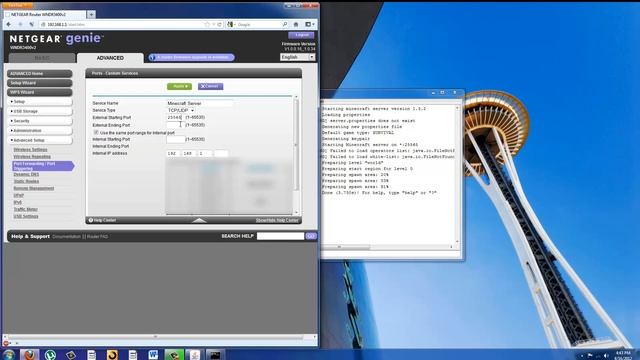Open the Static Routes link

click(26, 181)
